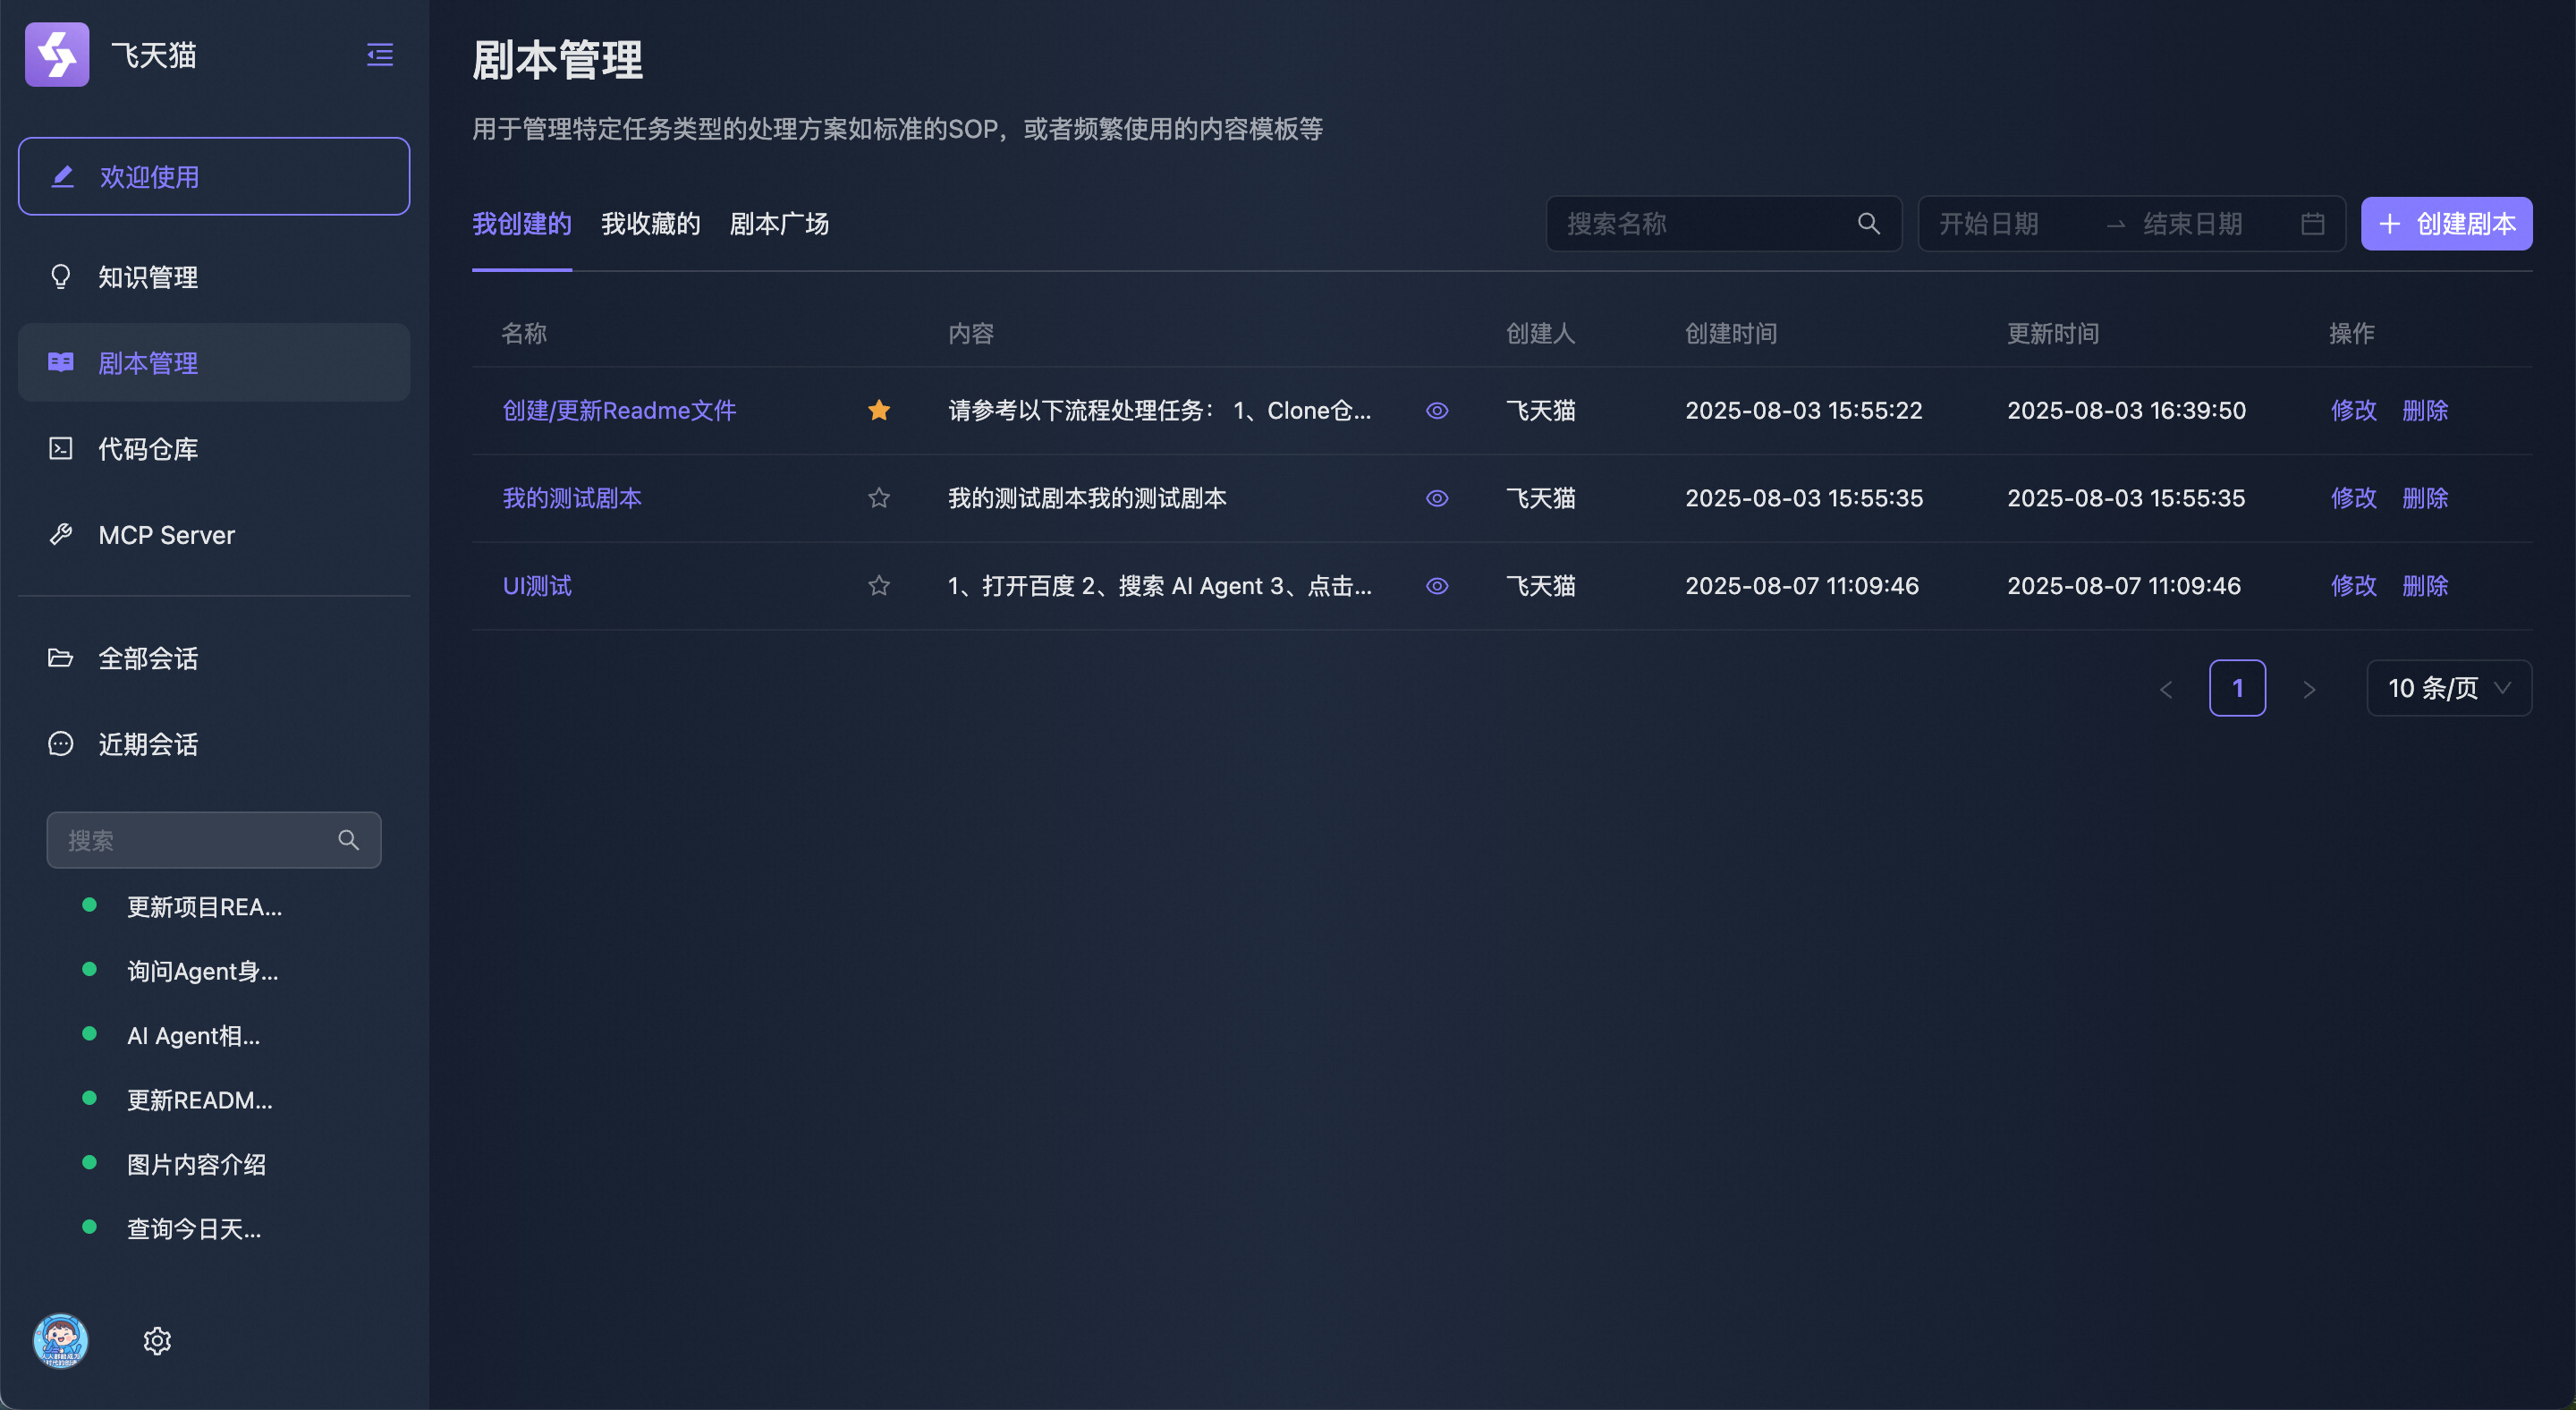Open the calendar icon in the date range
Screen dimensions: 2576x1410
pyautogui.click(x=2312, y=224)
